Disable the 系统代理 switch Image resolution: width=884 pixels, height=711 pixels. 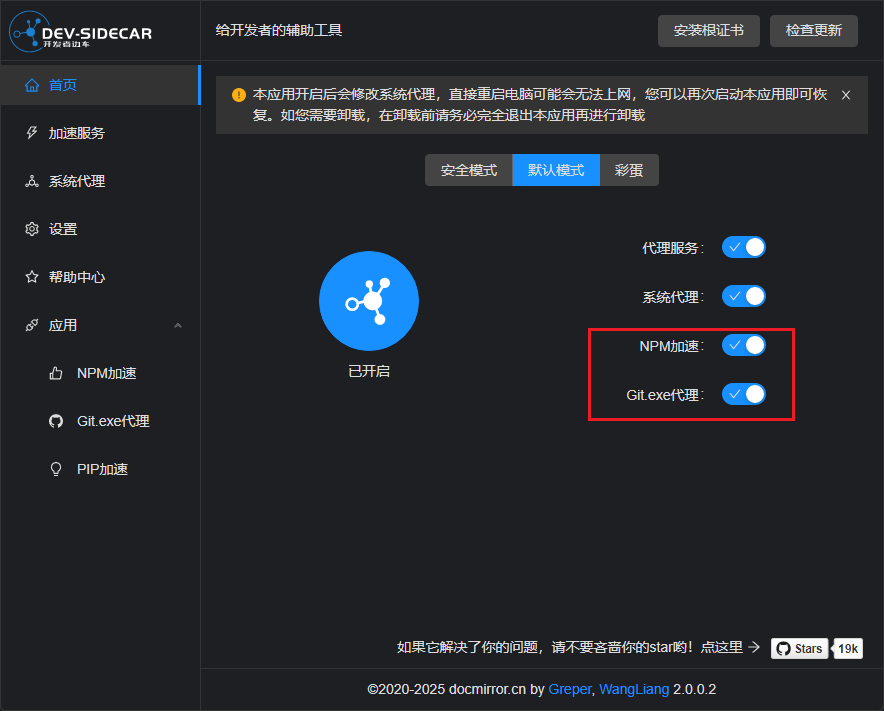pyautogui.click(x=743, y=296)
